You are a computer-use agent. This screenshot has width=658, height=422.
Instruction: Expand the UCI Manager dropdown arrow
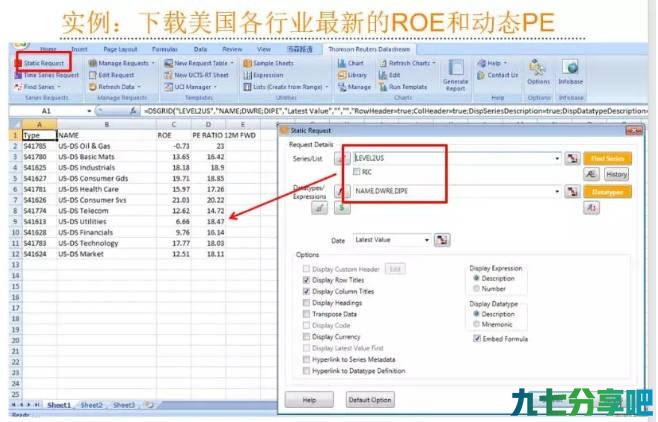215,87
